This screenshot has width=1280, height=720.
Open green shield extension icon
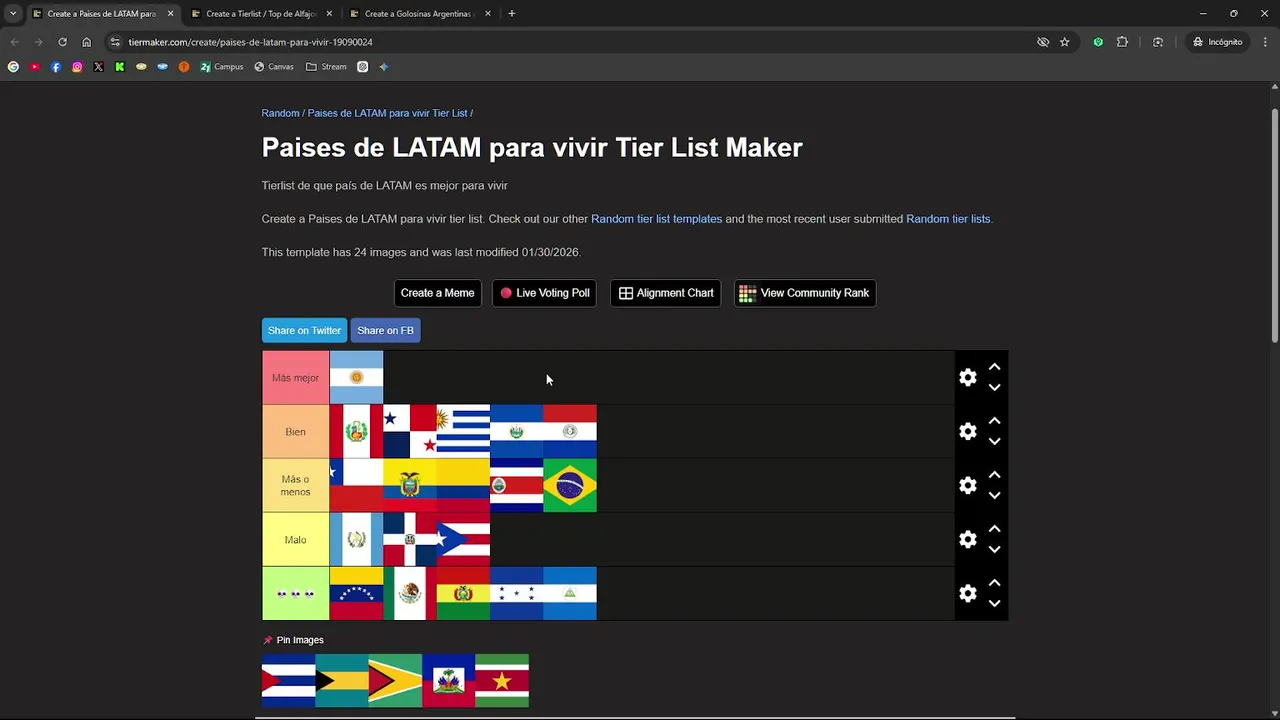pyautogui.click(x=1098, y=42)
